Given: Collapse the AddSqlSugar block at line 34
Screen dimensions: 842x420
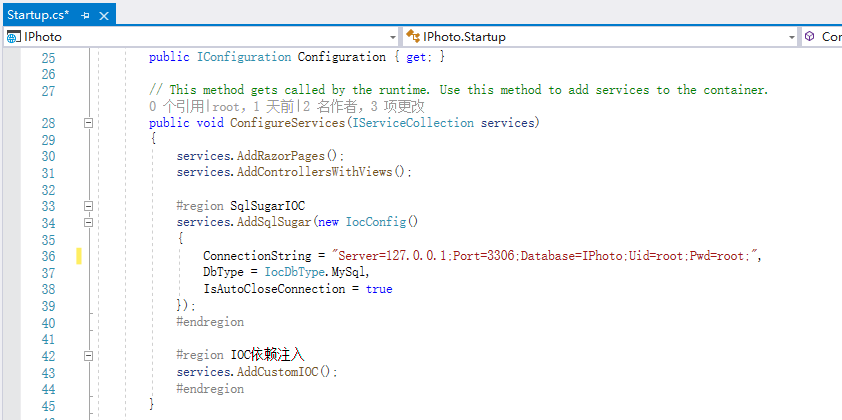Looking at the screenshot, I should tap(89, 222).
